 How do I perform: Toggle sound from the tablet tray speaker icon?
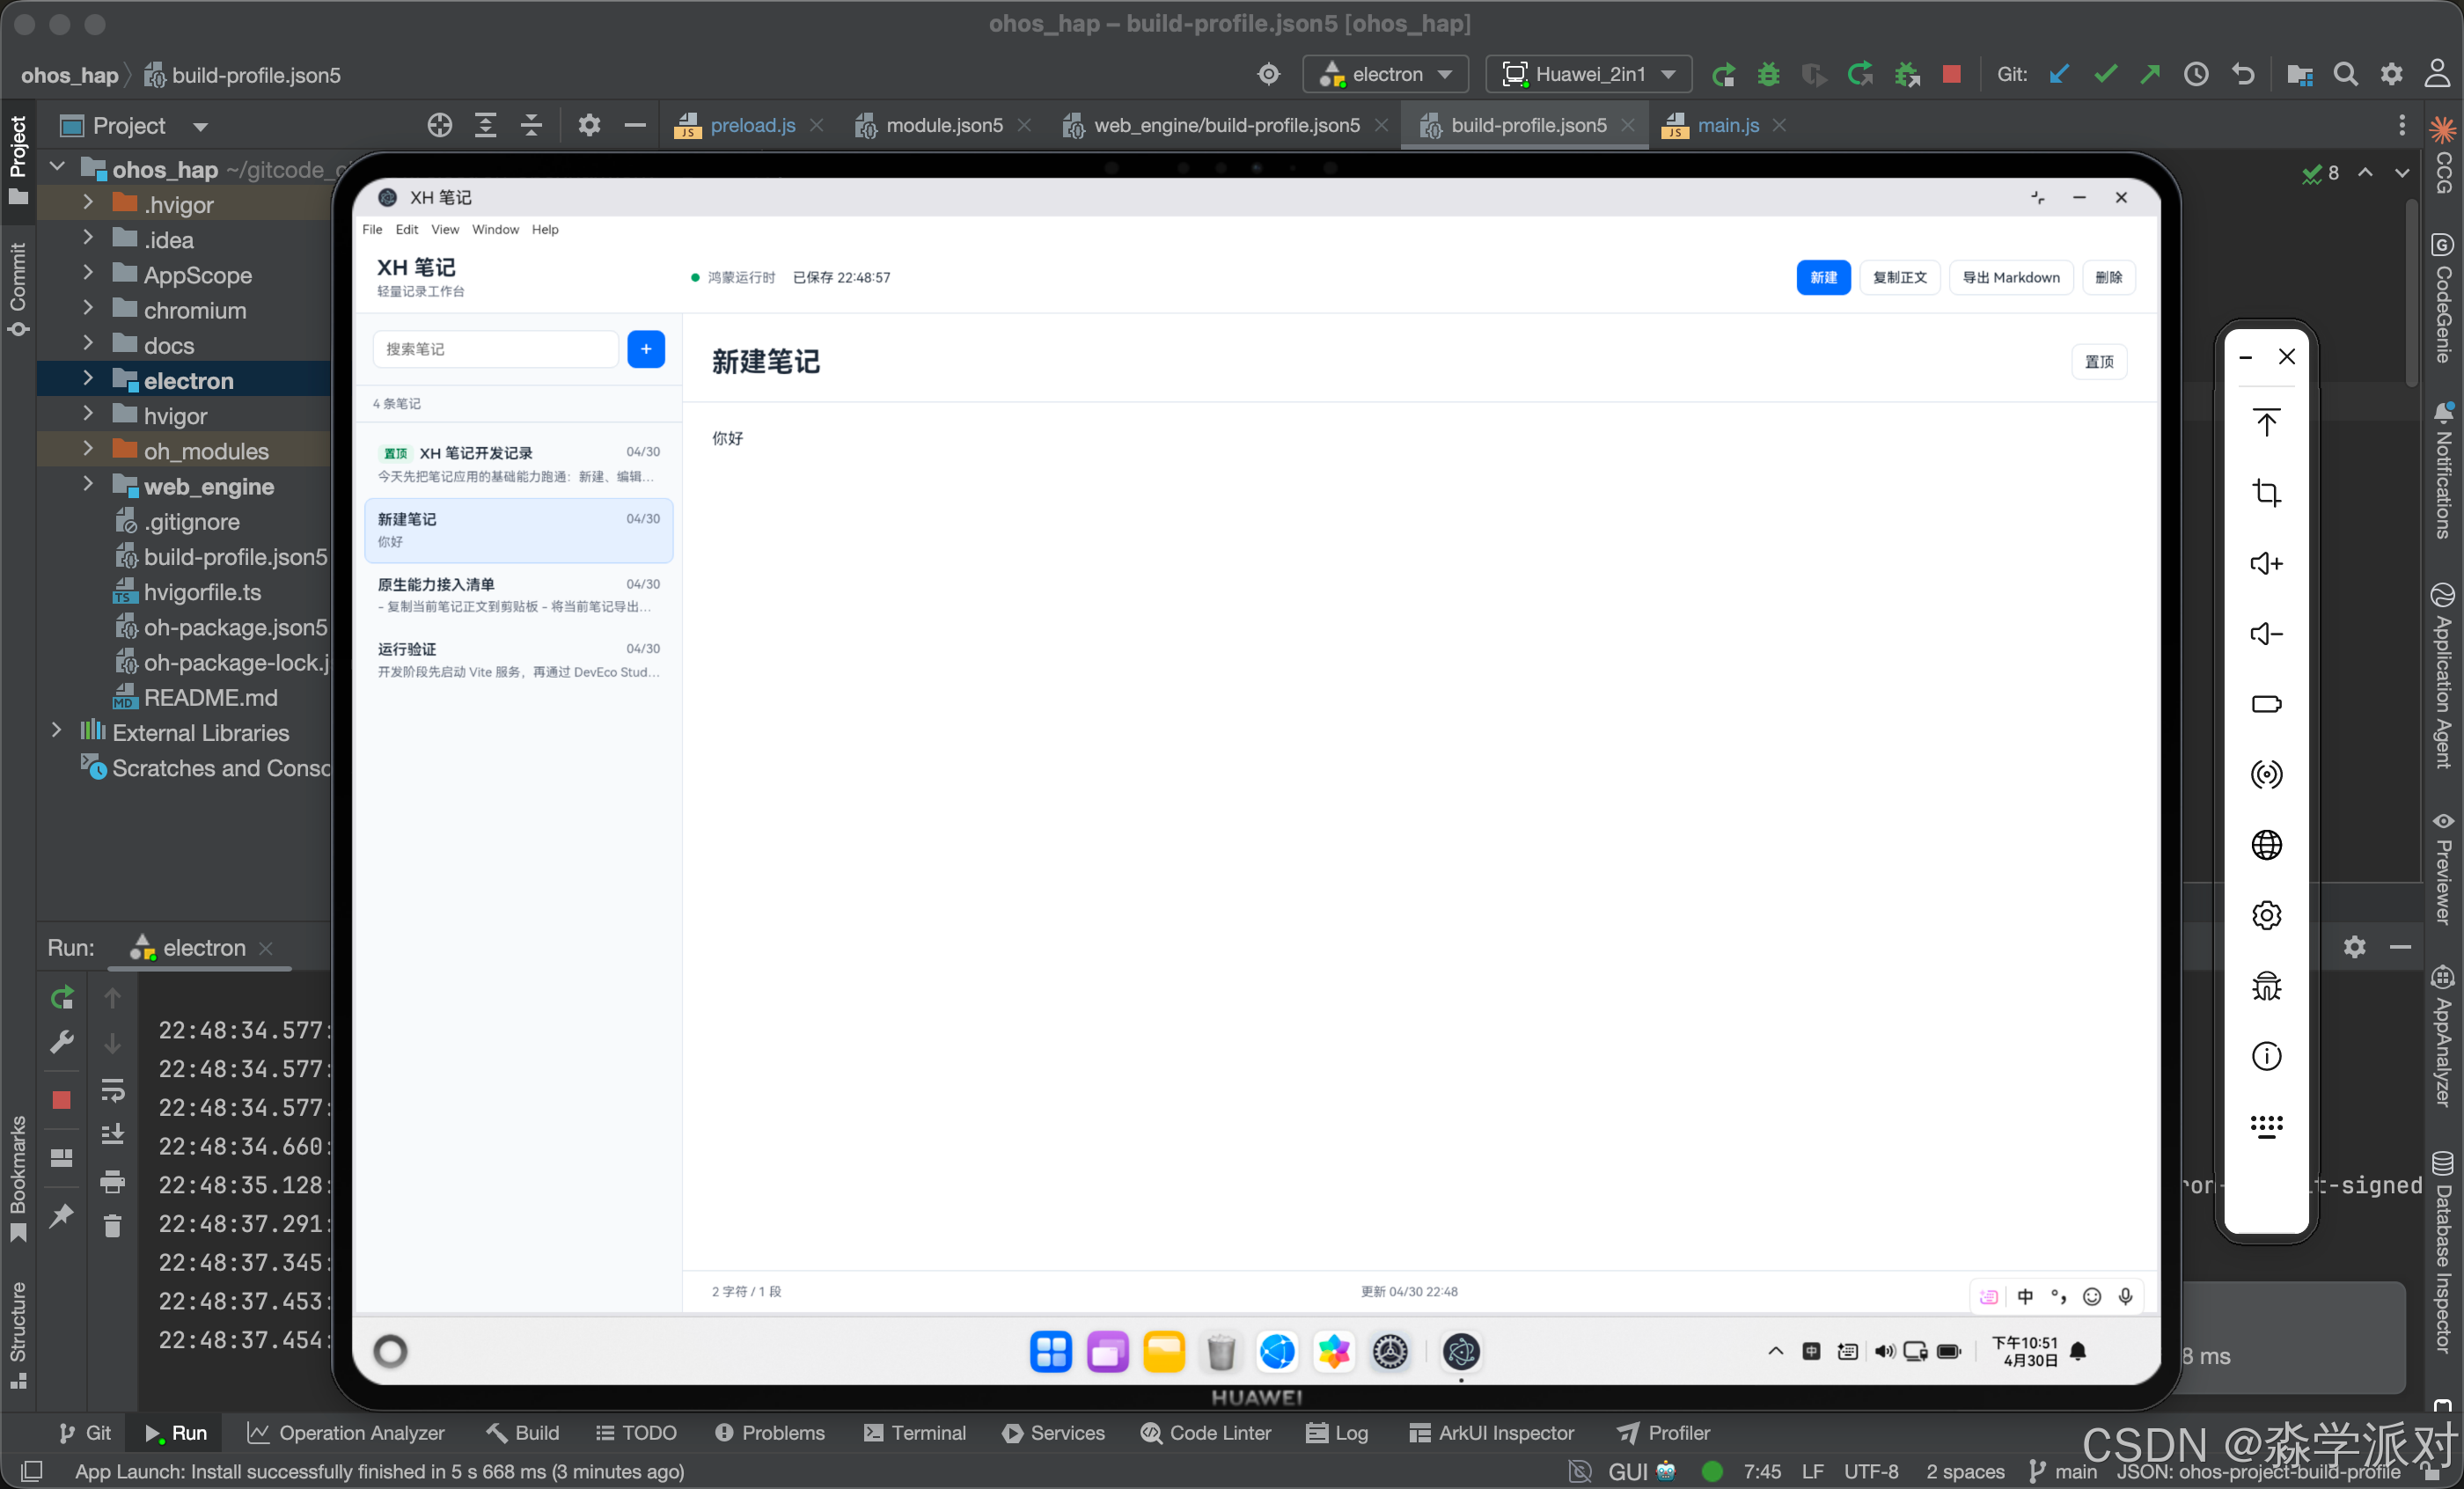tap(1884, 1352)
